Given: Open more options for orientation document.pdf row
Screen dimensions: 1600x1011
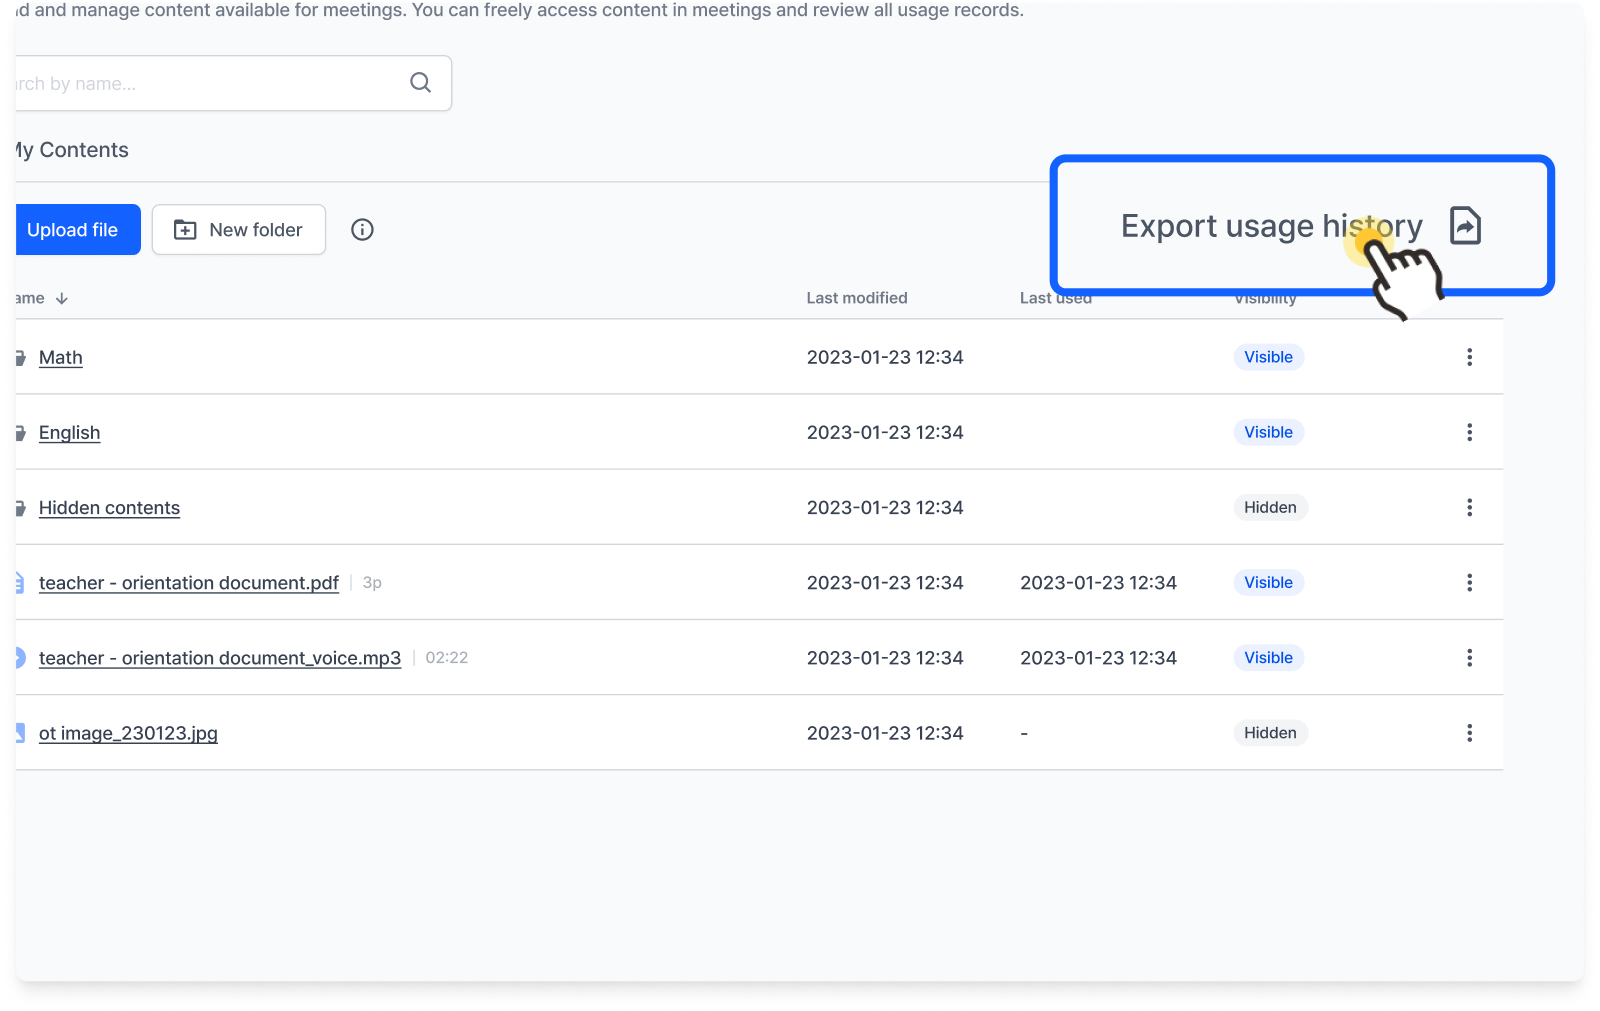Looking at the screenshot, I should (x=1469, y=582).
